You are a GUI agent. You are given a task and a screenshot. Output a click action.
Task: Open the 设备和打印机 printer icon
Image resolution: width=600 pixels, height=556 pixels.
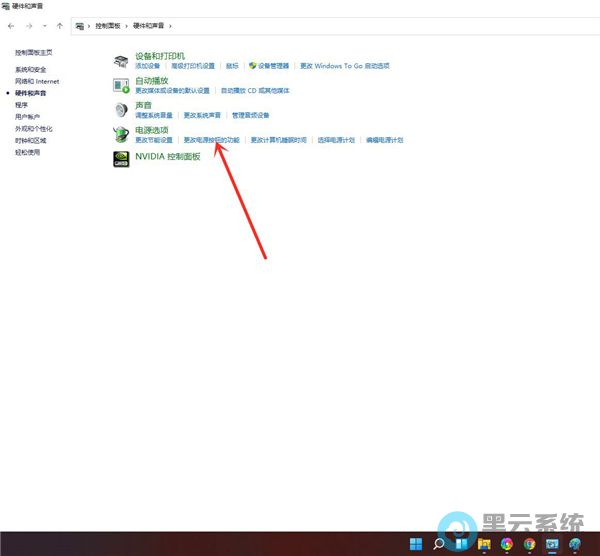[120, 60]
